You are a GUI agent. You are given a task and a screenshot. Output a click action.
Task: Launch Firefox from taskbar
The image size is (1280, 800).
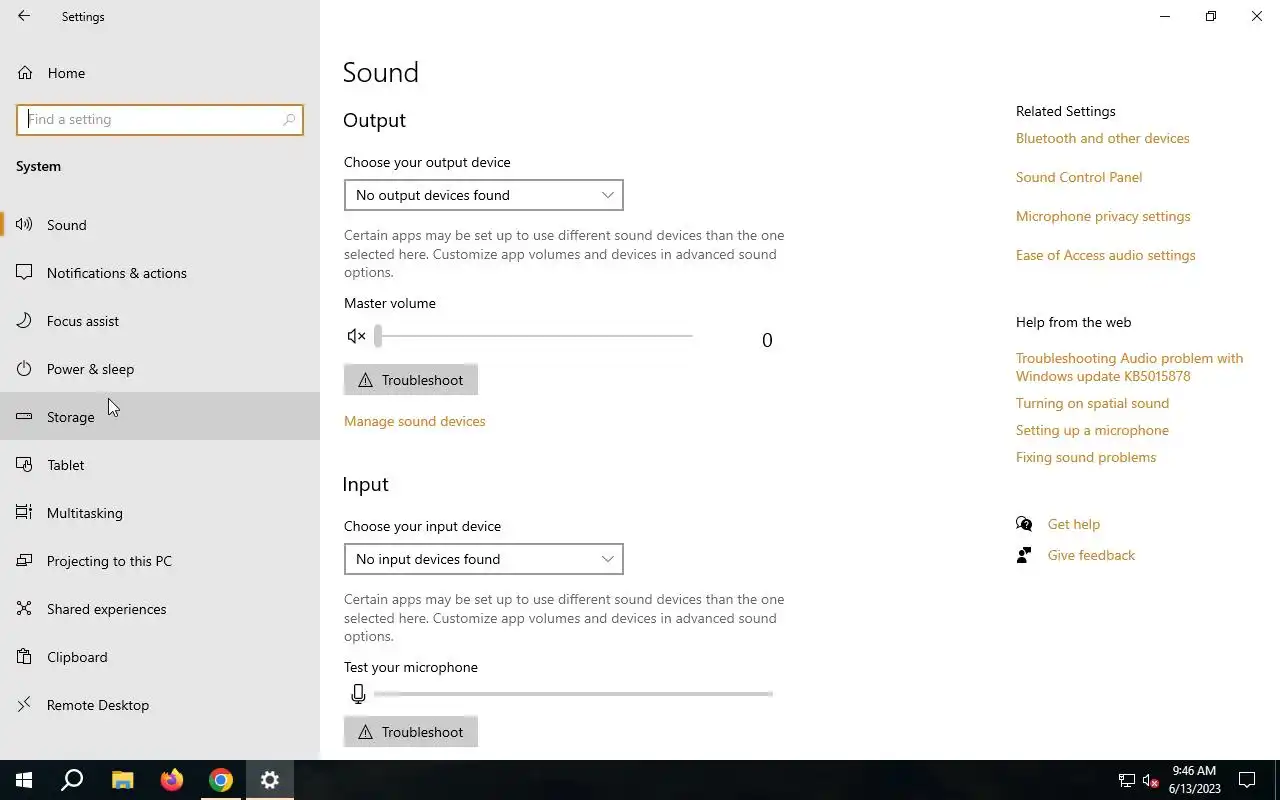(x=172, y=780)
